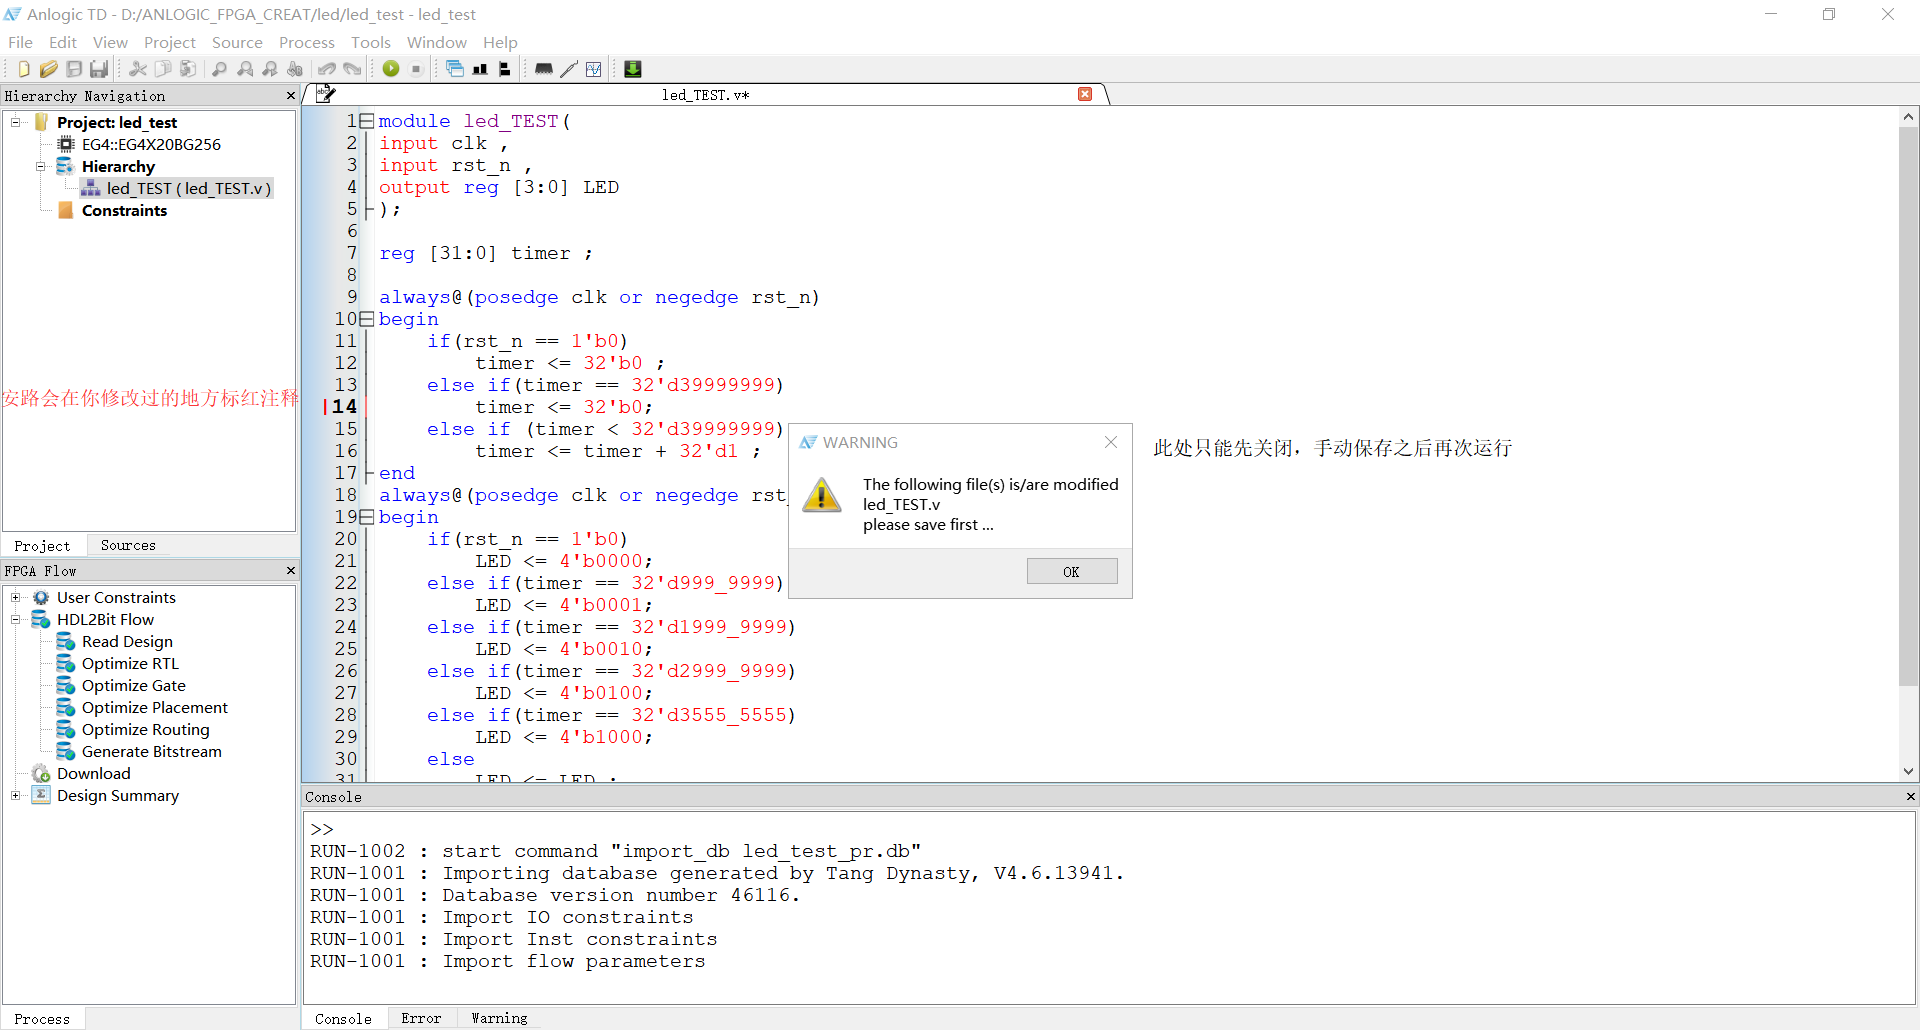Create a new file from the toolbar

[24, 69]
